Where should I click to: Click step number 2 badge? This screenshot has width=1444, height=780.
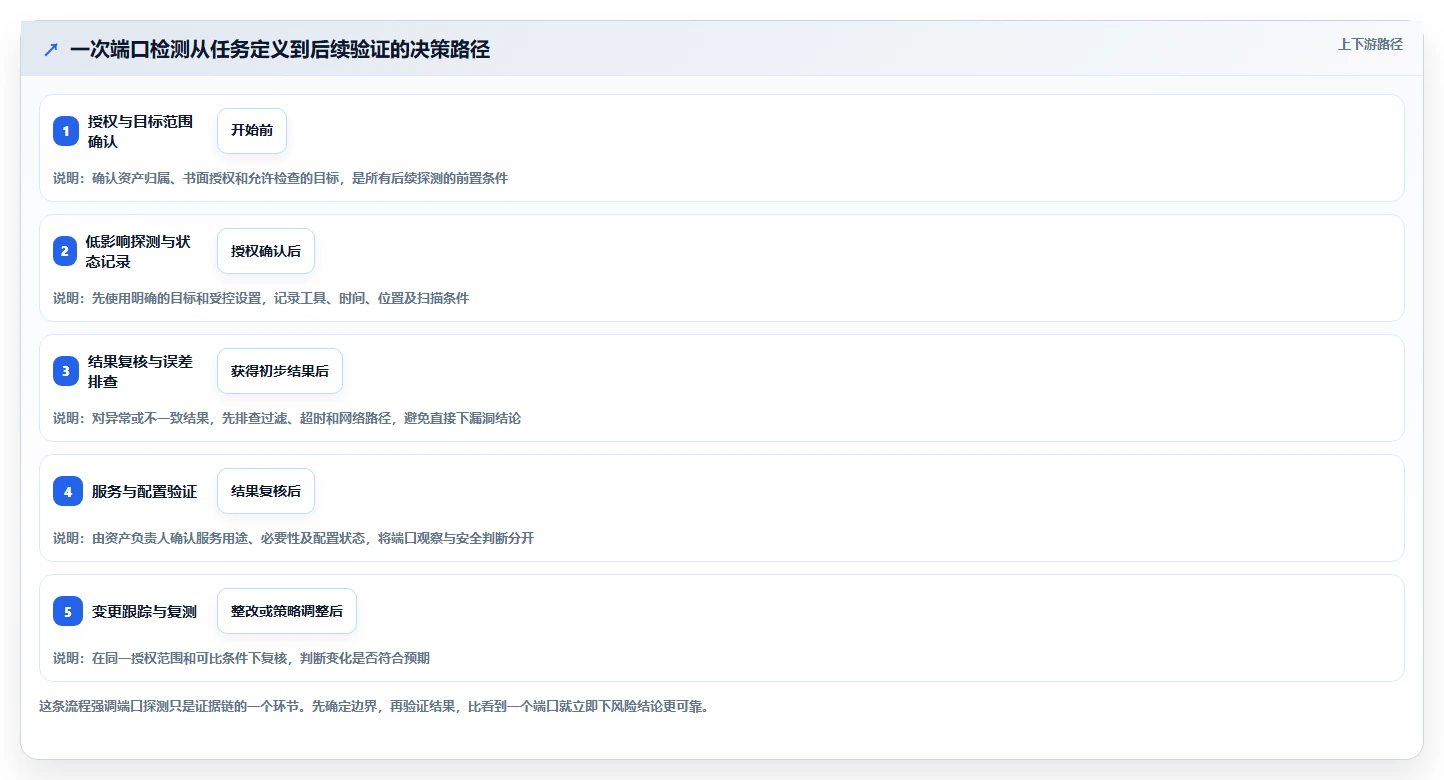point(65,251)
